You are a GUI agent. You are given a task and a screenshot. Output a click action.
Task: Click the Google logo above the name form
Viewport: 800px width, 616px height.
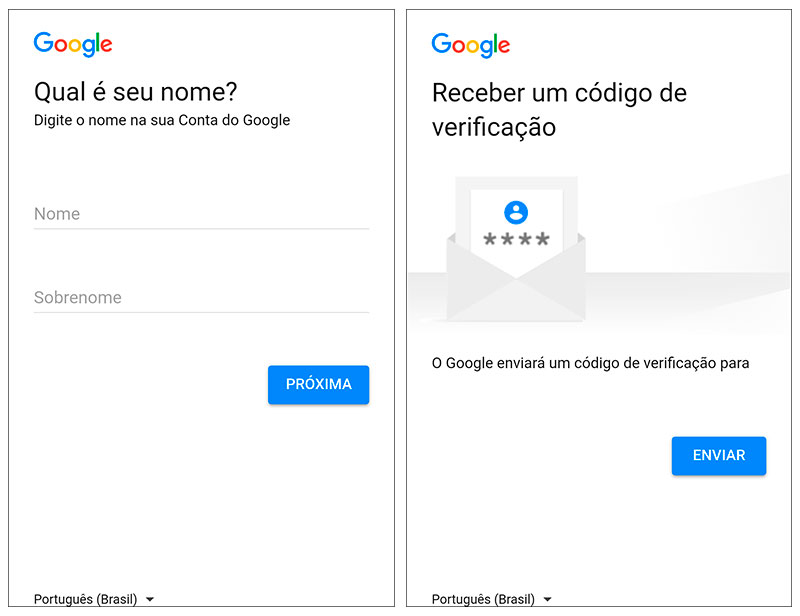click(x=73, y=44)
